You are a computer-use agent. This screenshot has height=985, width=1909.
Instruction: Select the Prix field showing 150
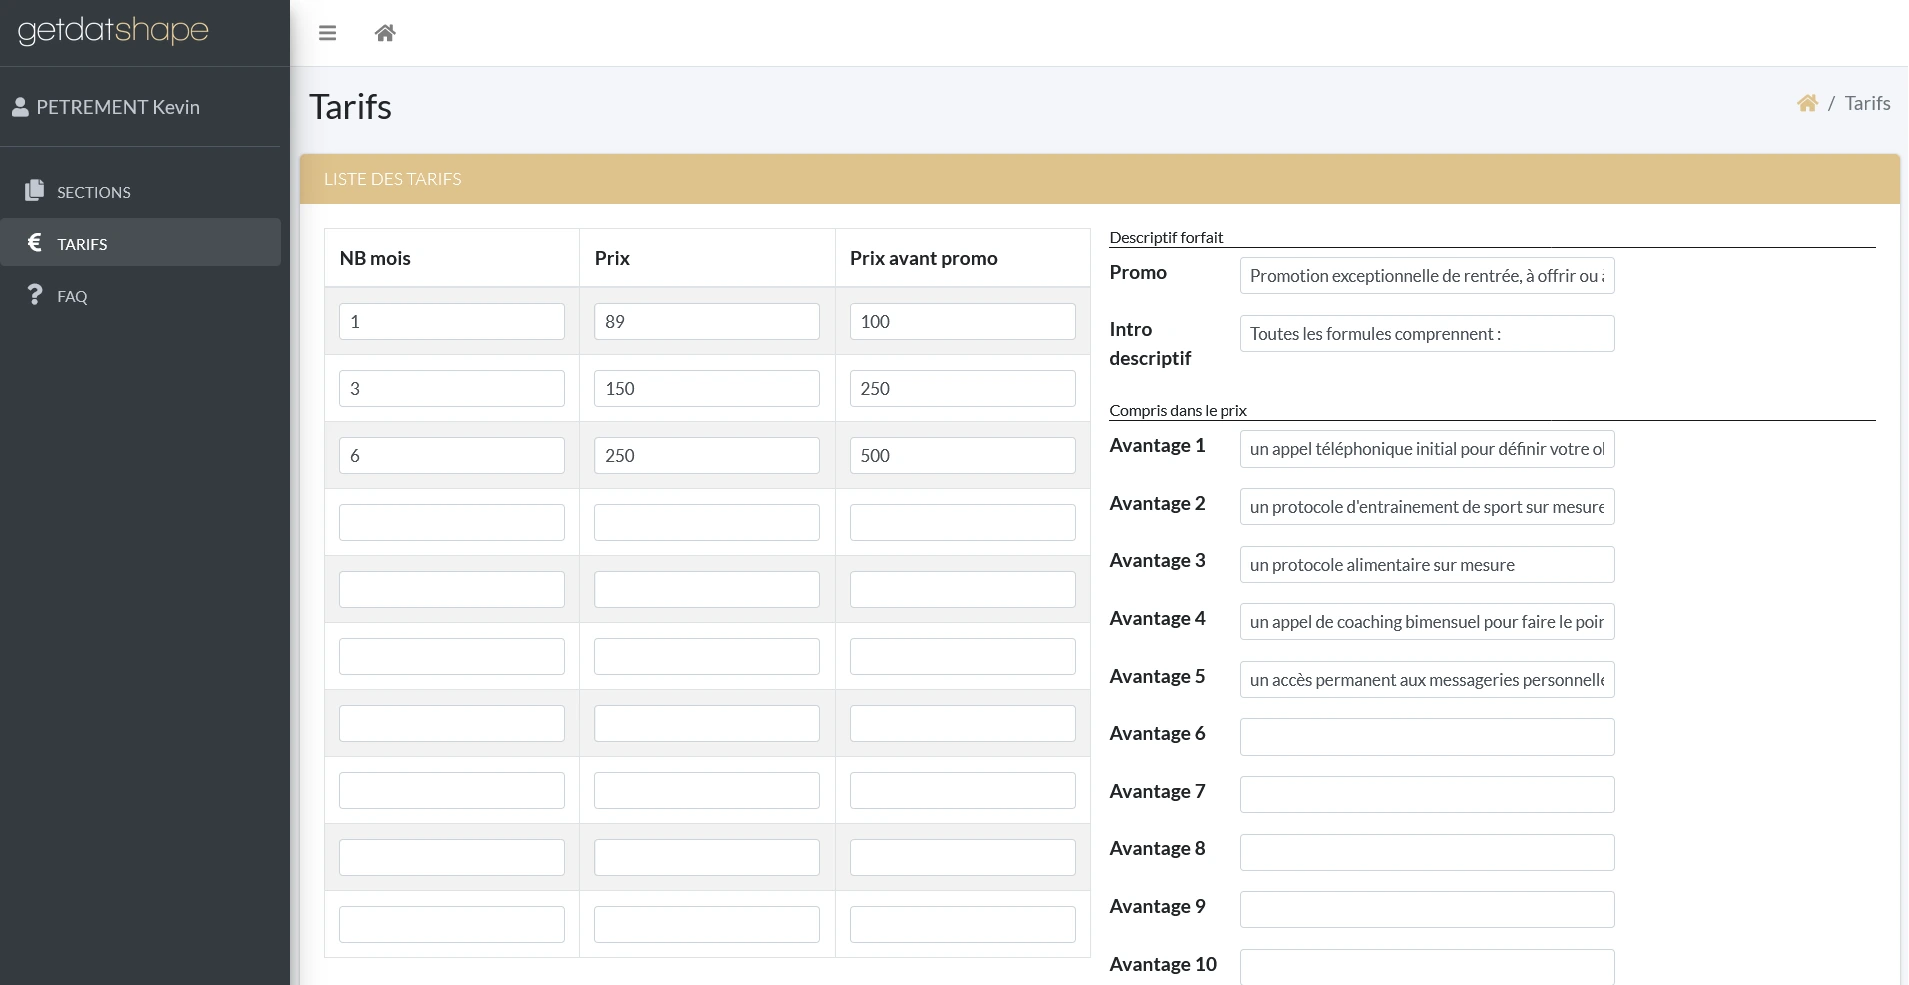click(706, 389)
